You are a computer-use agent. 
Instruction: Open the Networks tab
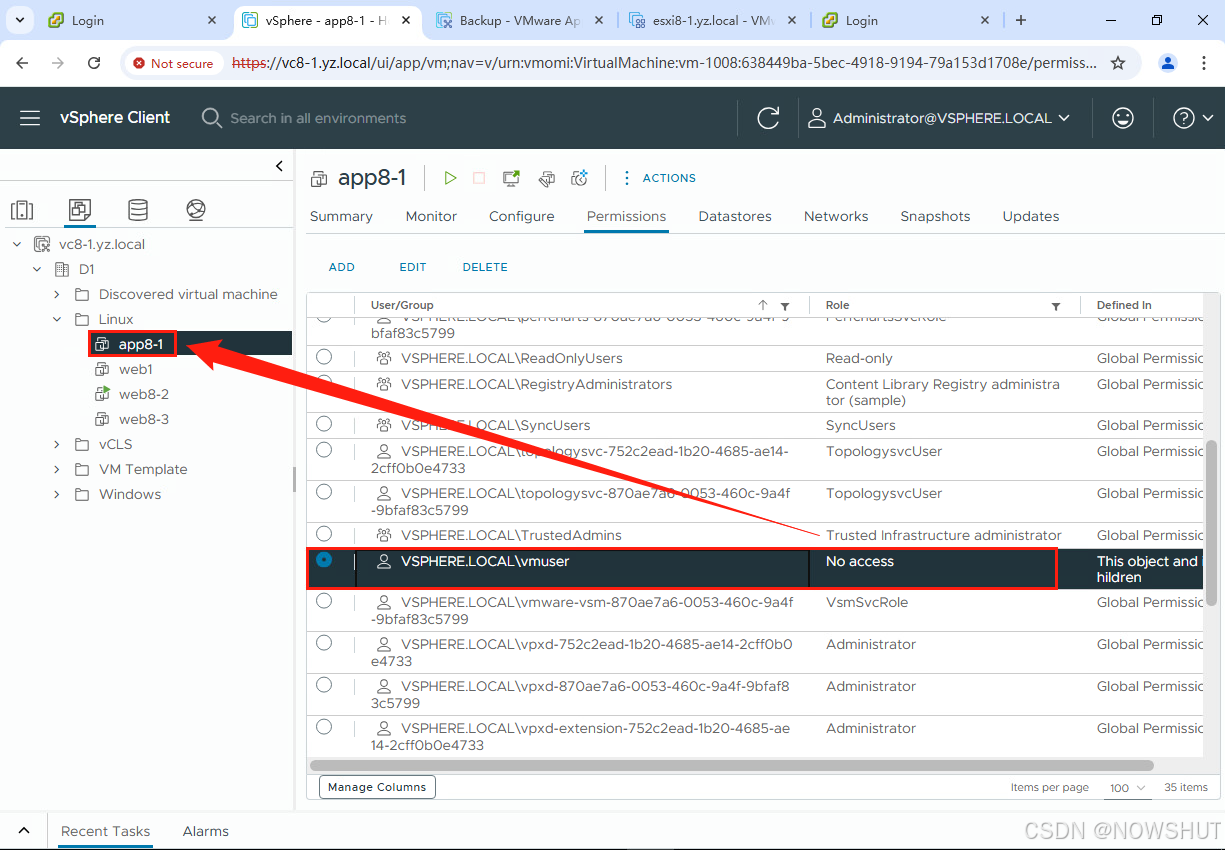pyautogui.click(x=836, y=216)
